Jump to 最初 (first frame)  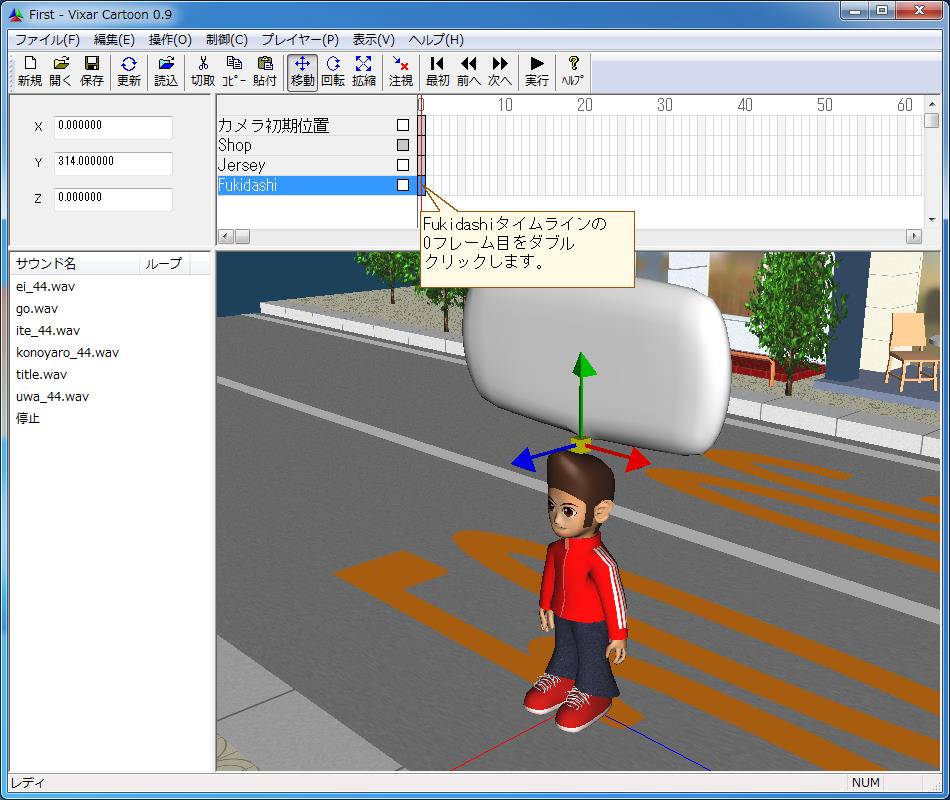(437, 71)
